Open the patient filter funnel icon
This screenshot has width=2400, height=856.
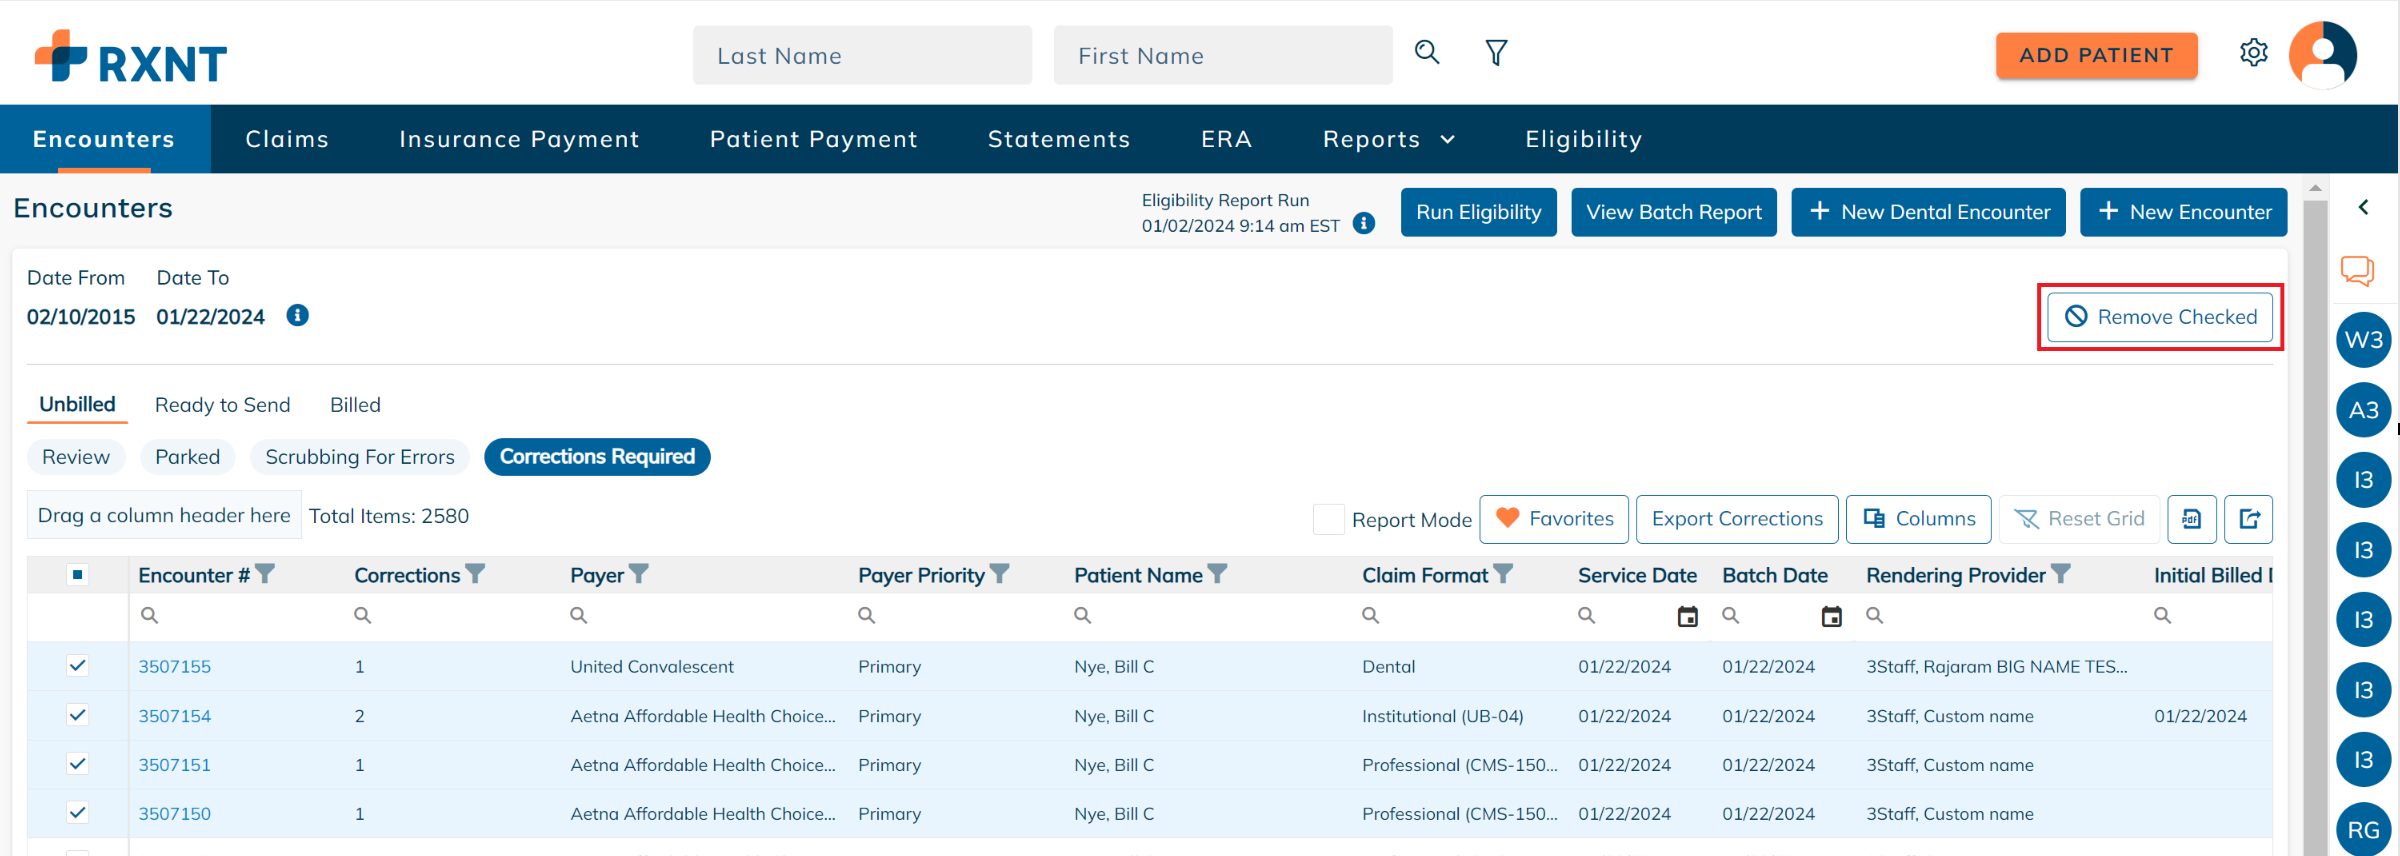1496,53
